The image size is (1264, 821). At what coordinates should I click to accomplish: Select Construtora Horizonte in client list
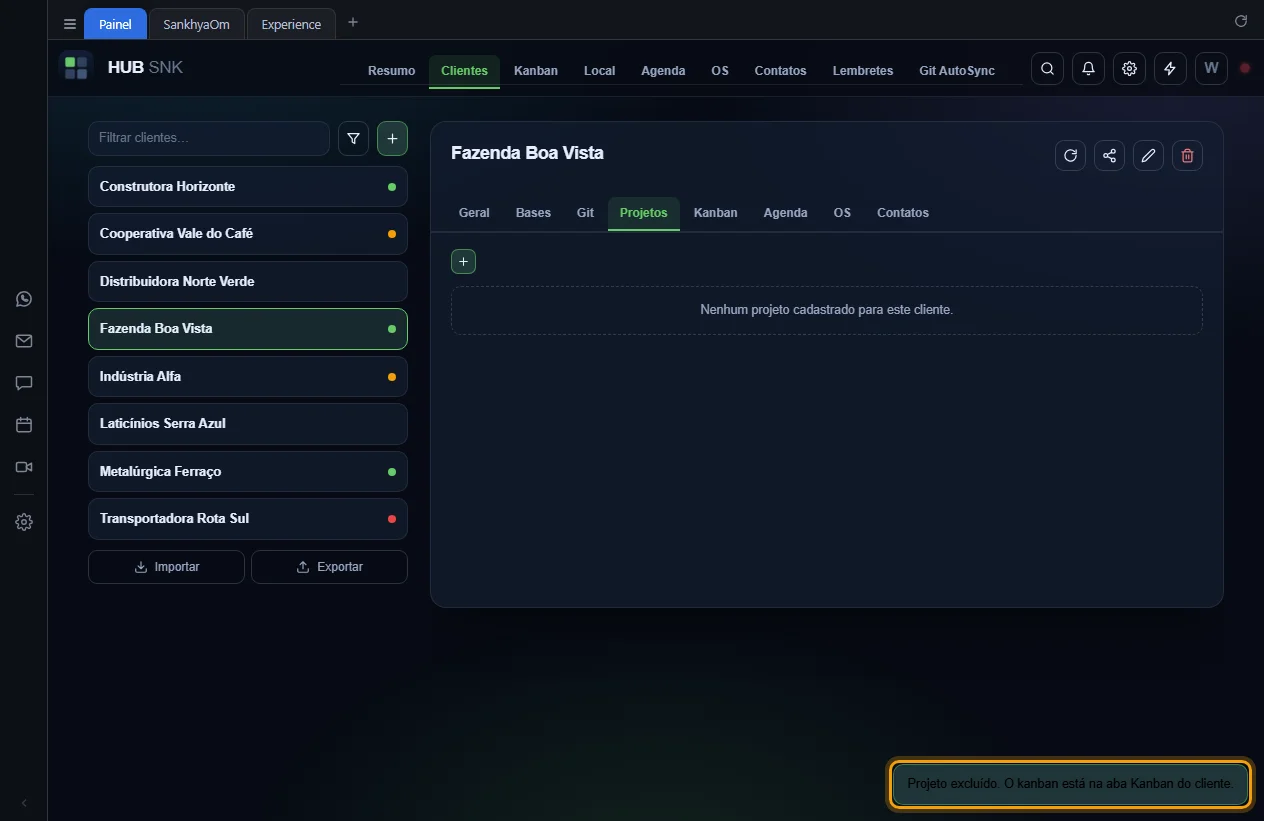click(x=248, y=187)
